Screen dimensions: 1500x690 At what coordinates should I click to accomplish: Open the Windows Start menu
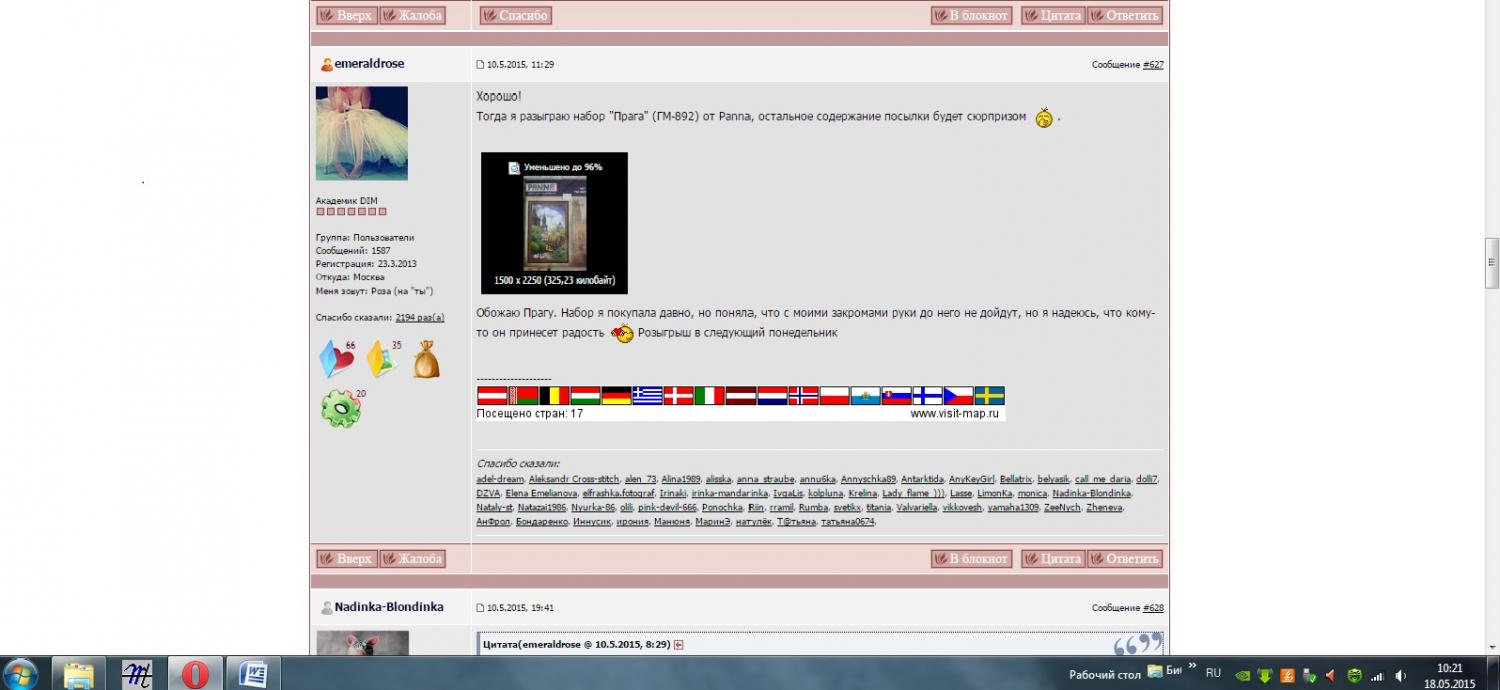coord(20,672)
